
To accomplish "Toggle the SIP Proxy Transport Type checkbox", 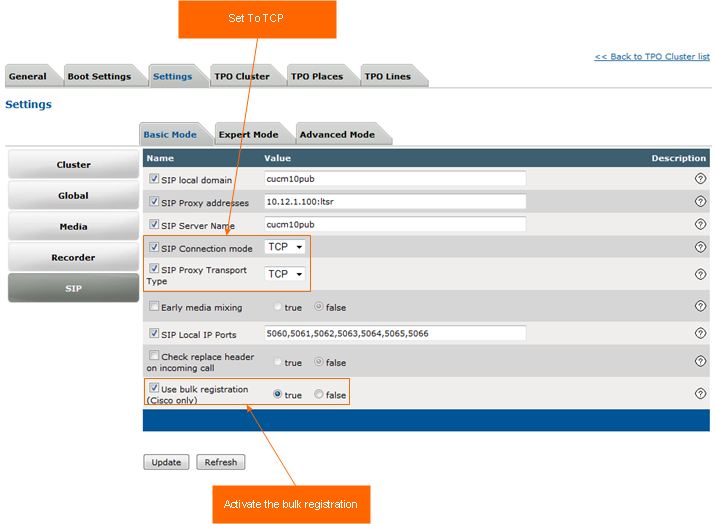I will 154,268.
